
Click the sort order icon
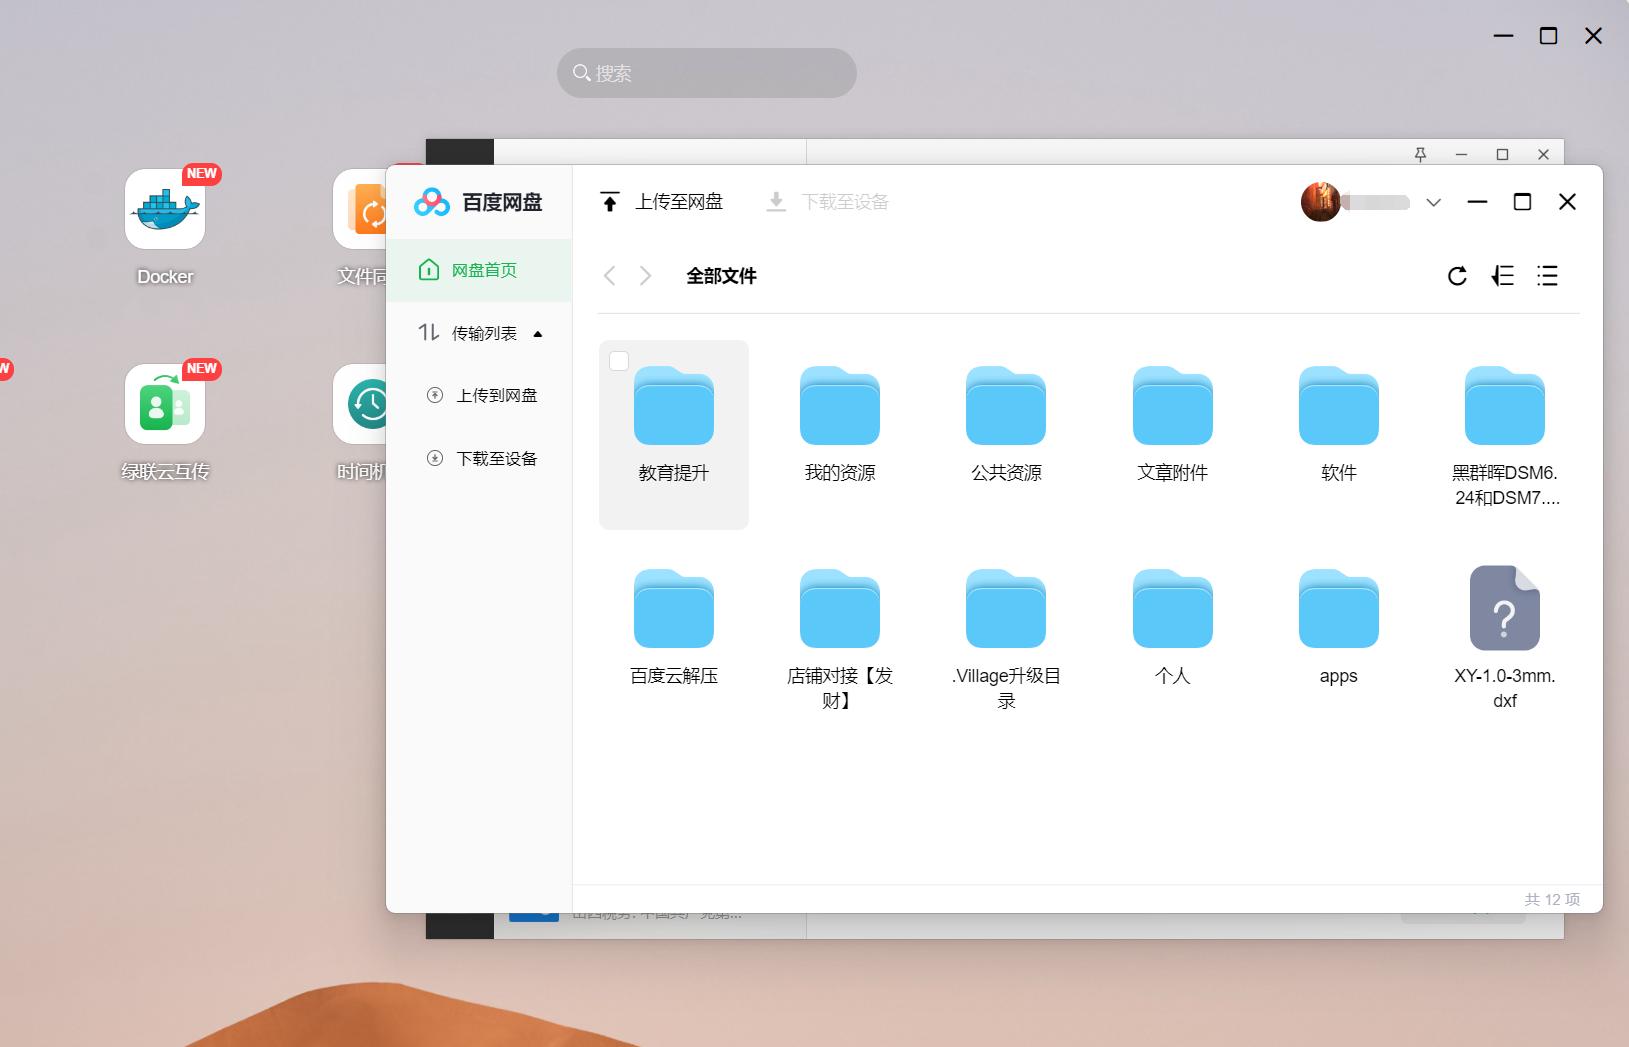pyautogui.click(x=1503, y=276)
